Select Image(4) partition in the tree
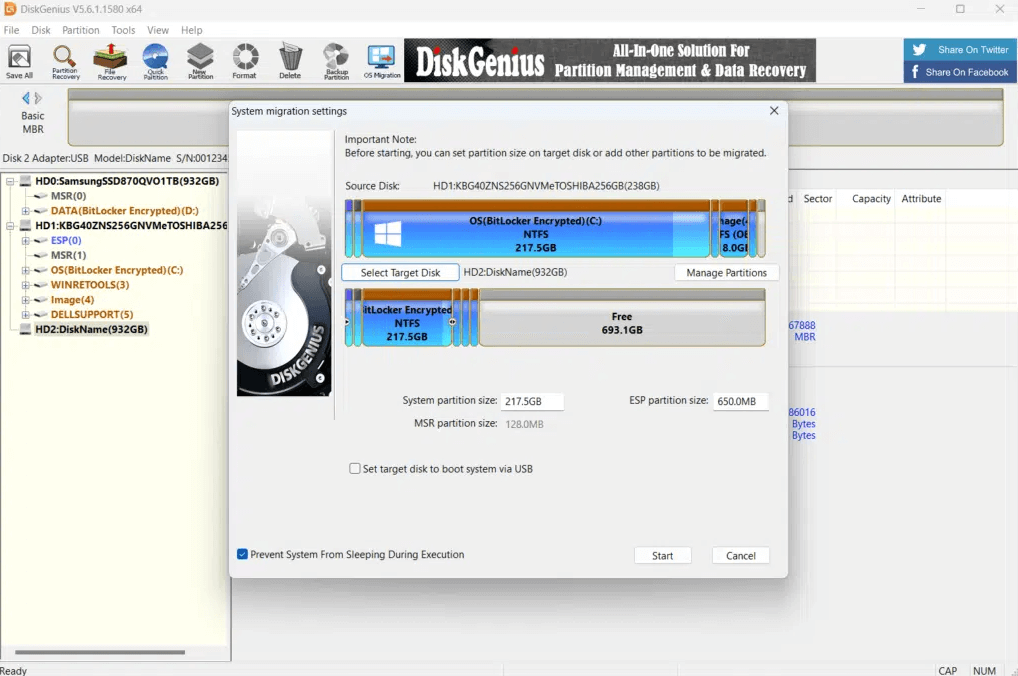This screenshot has height=676, width=1018. (x=72, y=300)
